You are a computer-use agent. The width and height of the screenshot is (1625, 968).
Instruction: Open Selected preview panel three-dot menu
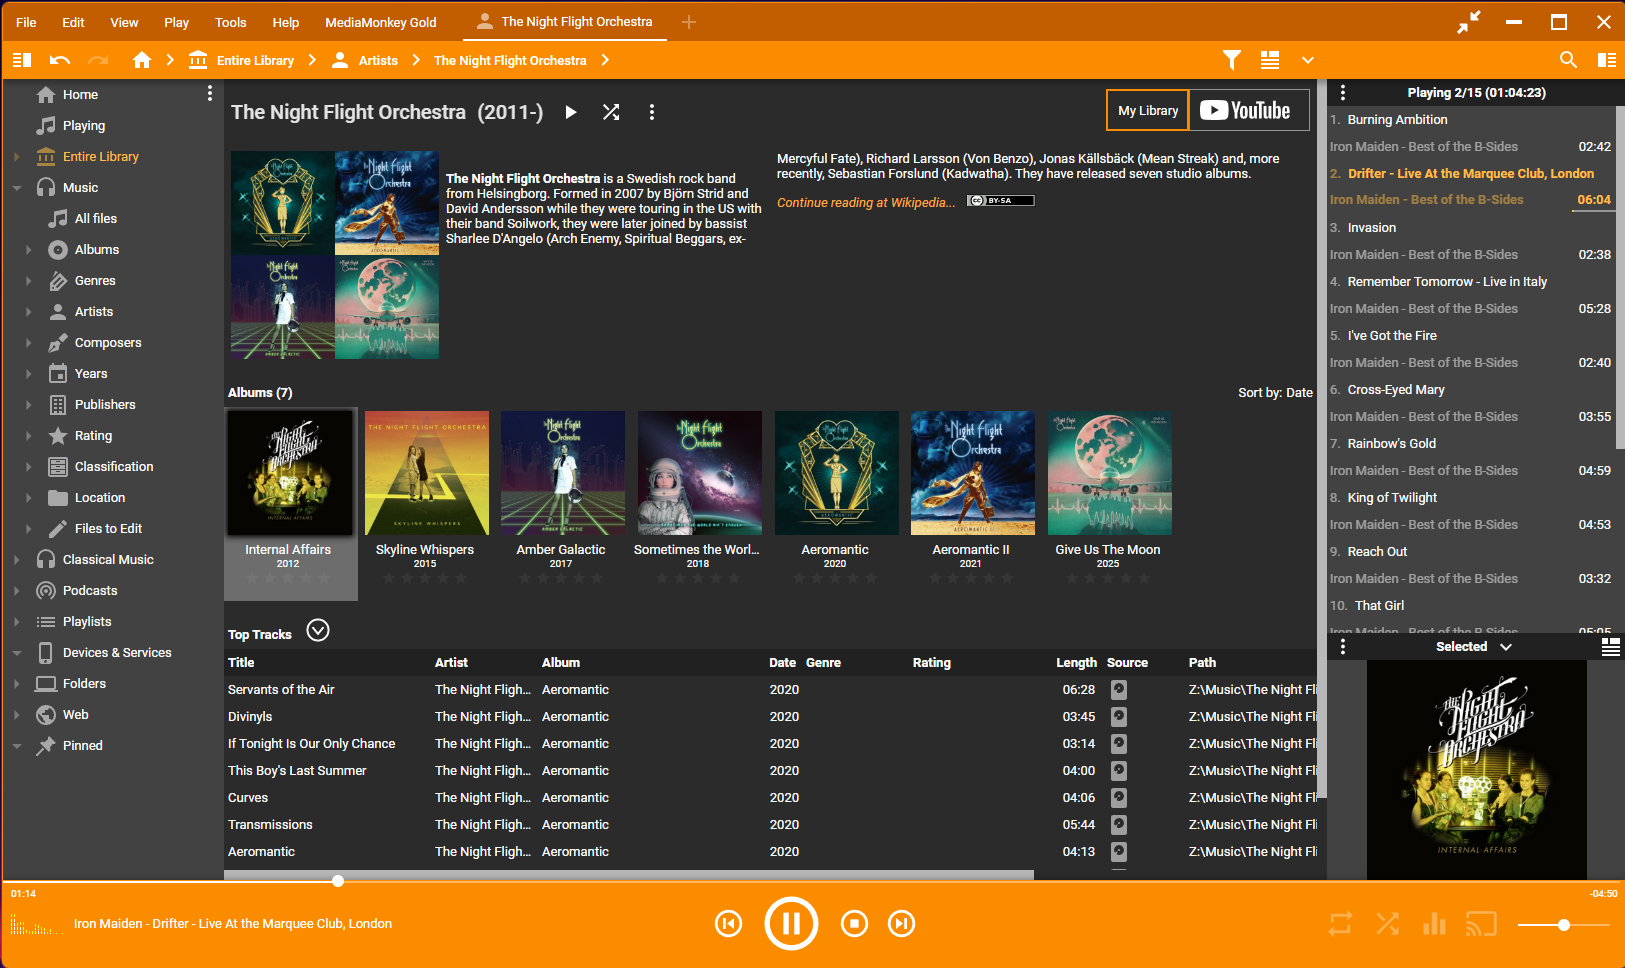click(x=1343, y=647)
